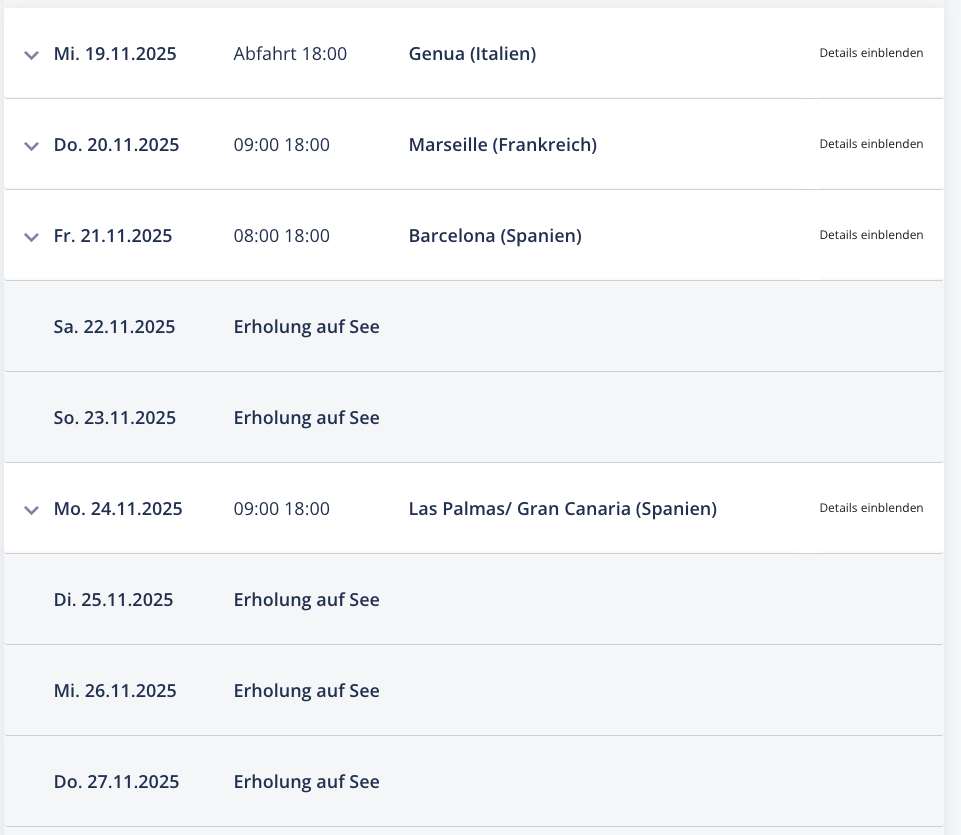961x835 pixels.
Task: Open Details einblenden for Barcelona
Action: click(871, 235)
